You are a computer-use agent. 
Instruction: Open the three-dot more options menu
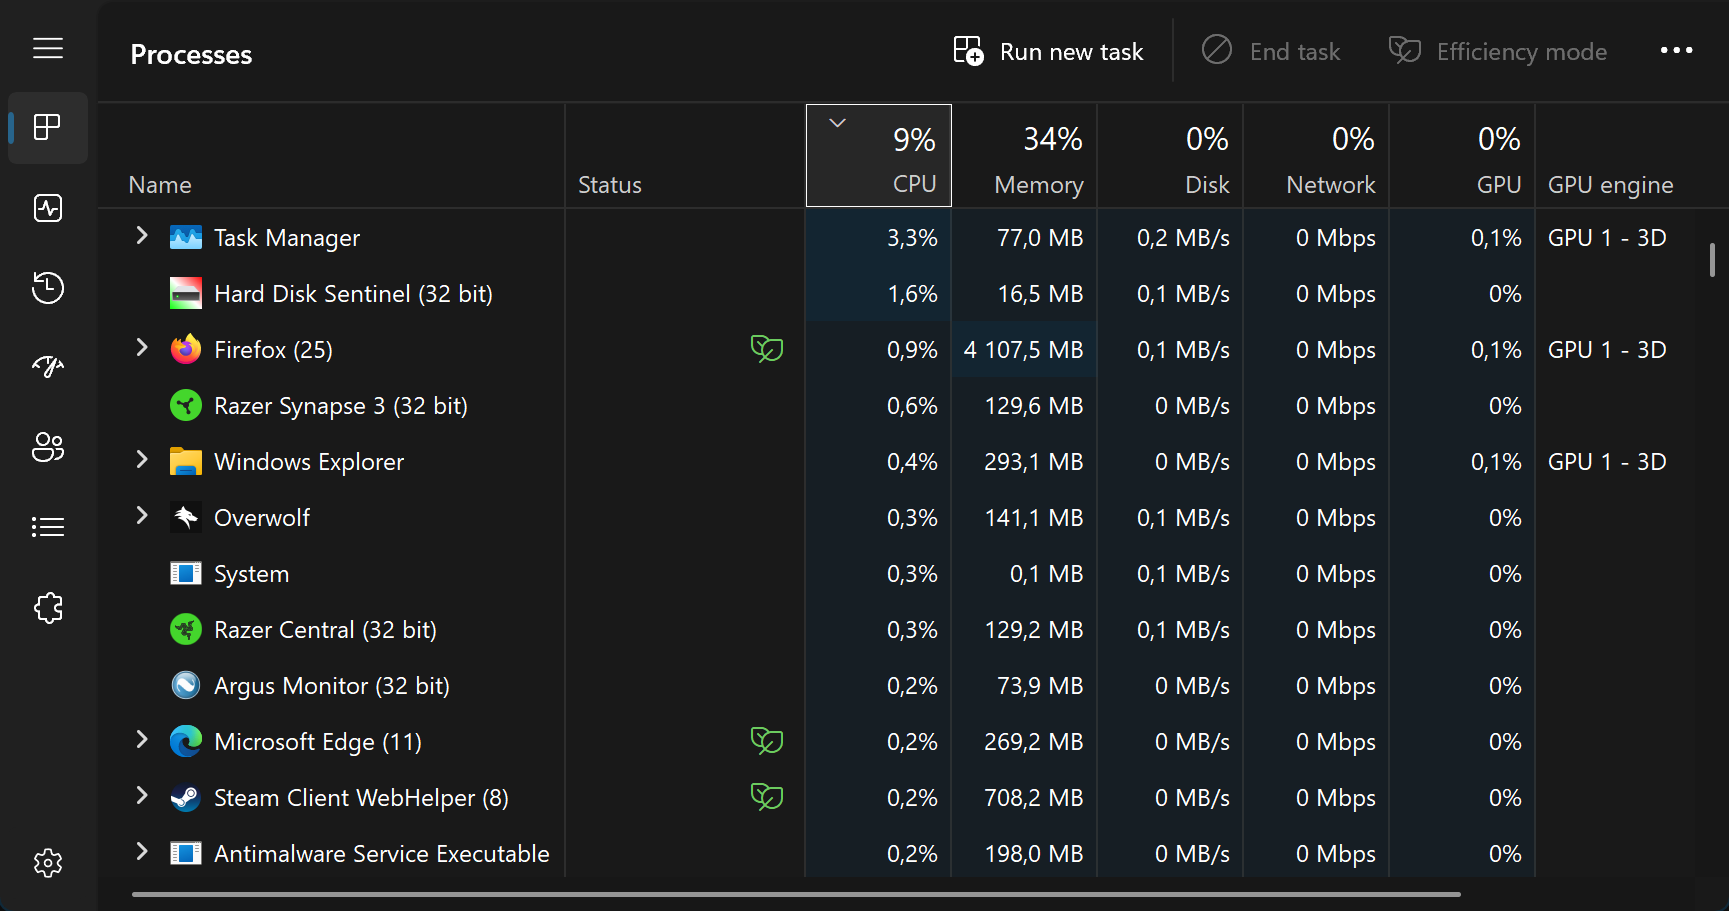(x=1676, y=50)
